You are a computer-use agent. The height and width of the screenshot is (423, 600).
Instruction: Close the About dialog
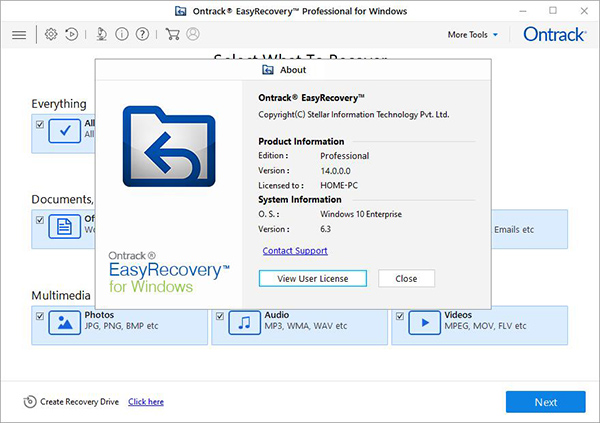[406, 278]
